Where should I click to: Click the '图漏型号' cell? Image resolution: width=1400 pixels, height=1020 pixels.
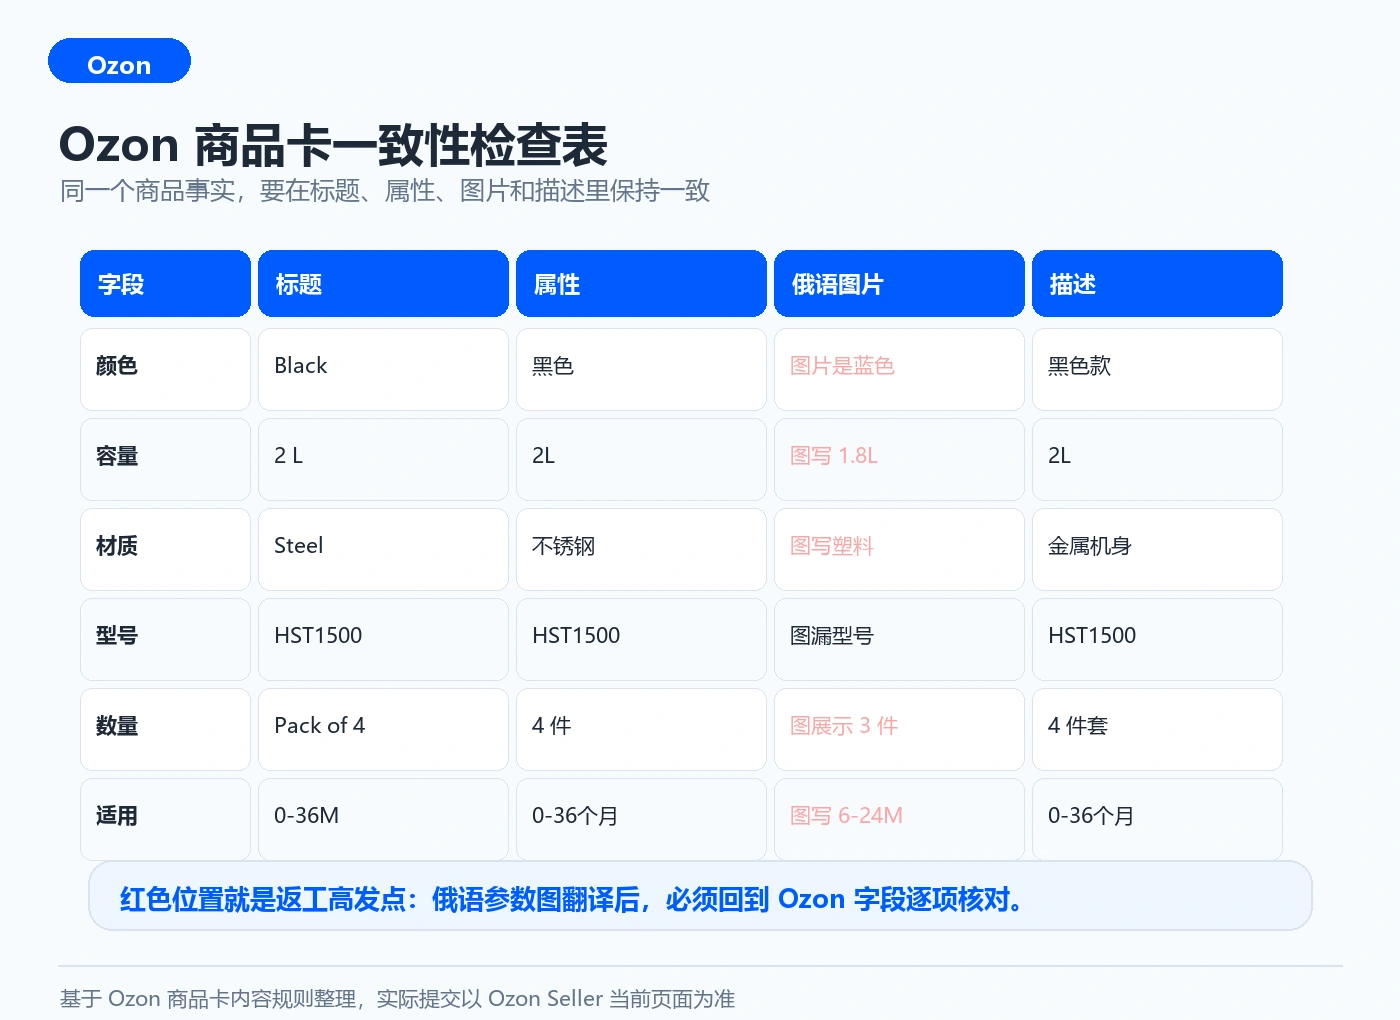tap(899, 639)
